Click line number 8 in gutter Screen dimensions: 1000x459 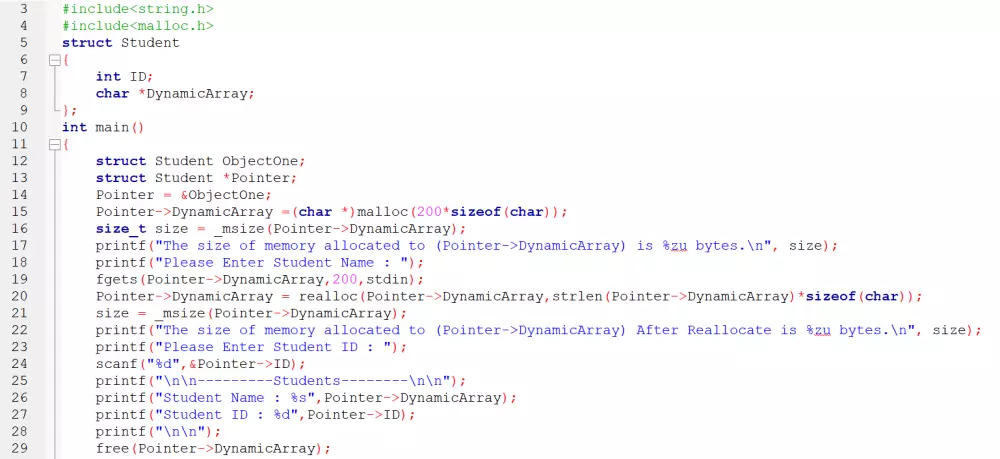pos(24,94)
